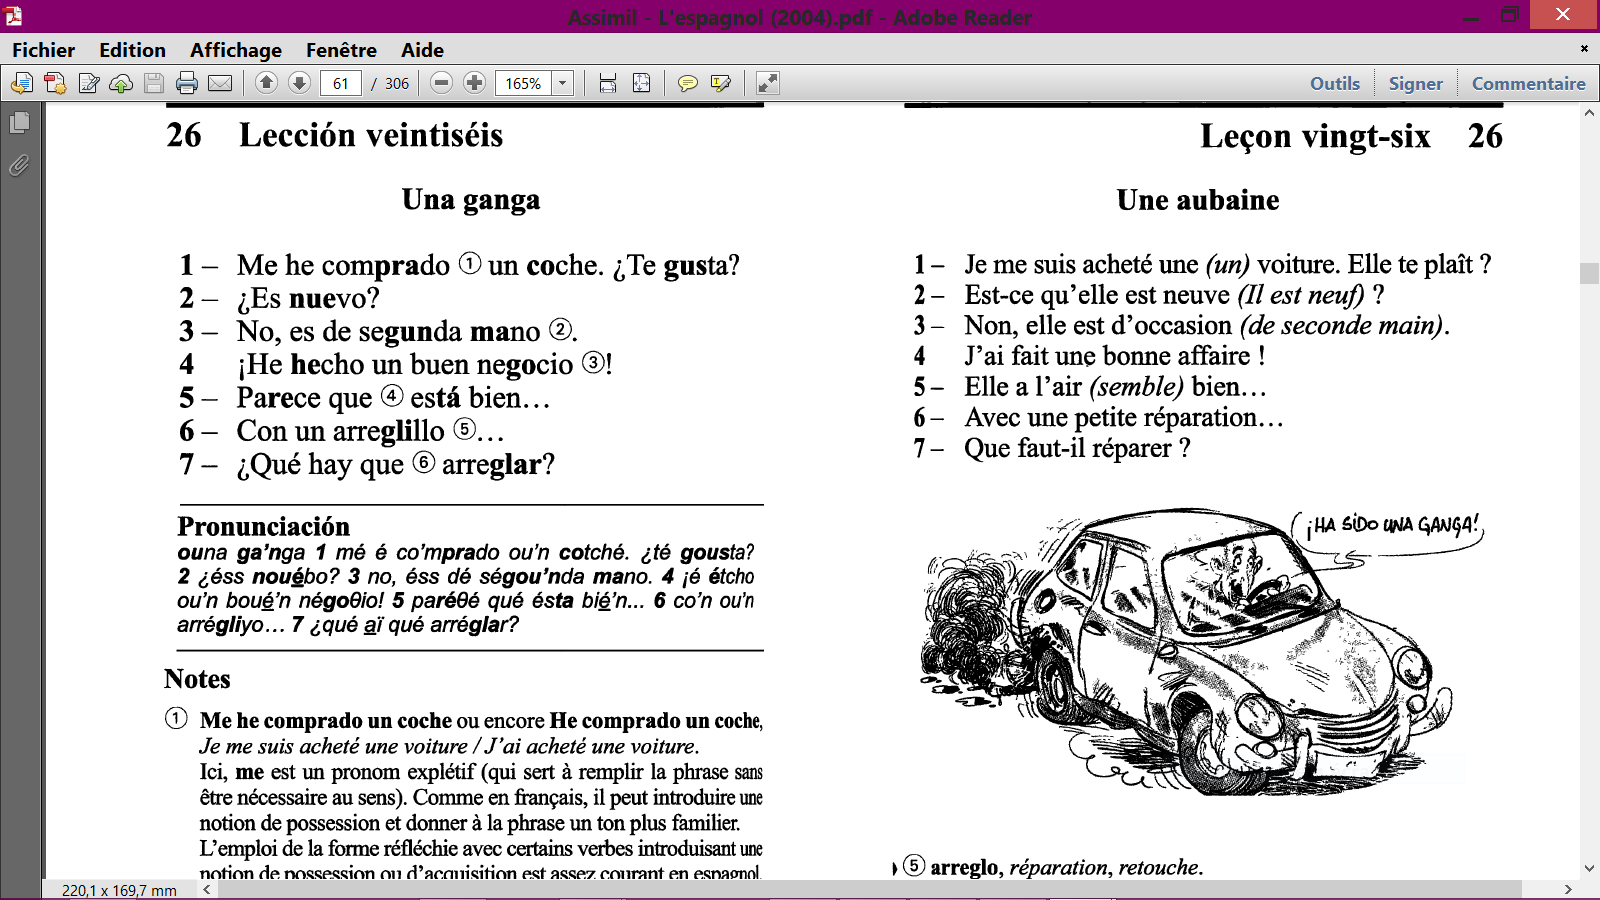This screenshot has width=1600, height=900.
Task: Click the Adobe Reader title bar icon
Action: coord(13,16)
